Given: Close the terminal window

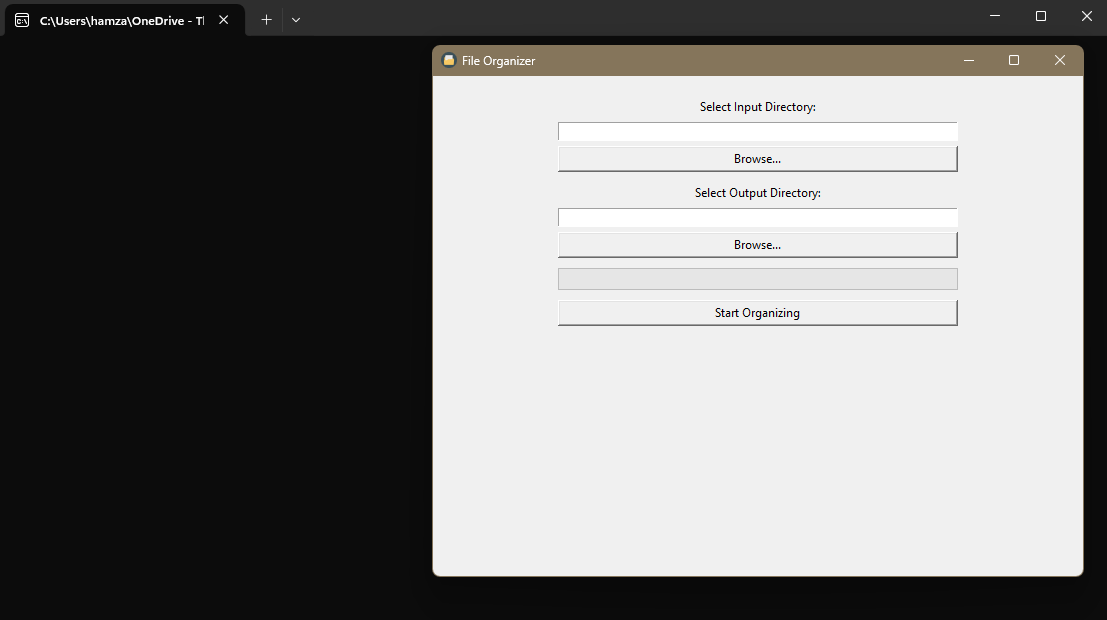Looking at the screenshot, I should pos(1087,16).
